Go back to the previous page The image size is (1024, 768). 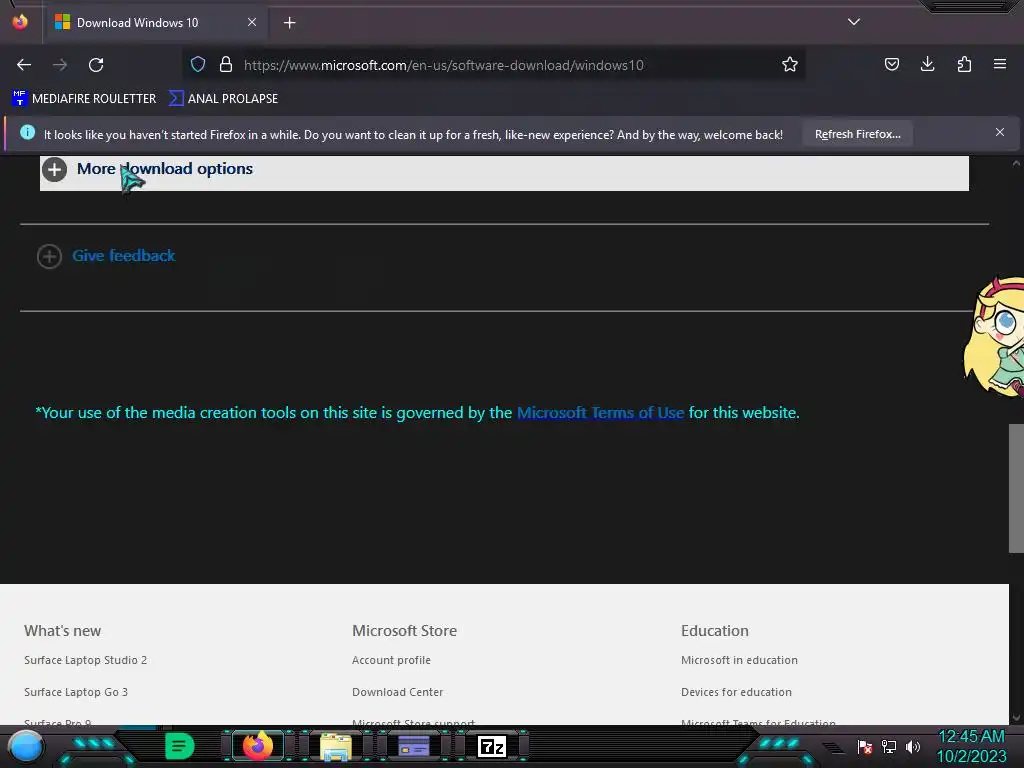pos(24,65)
